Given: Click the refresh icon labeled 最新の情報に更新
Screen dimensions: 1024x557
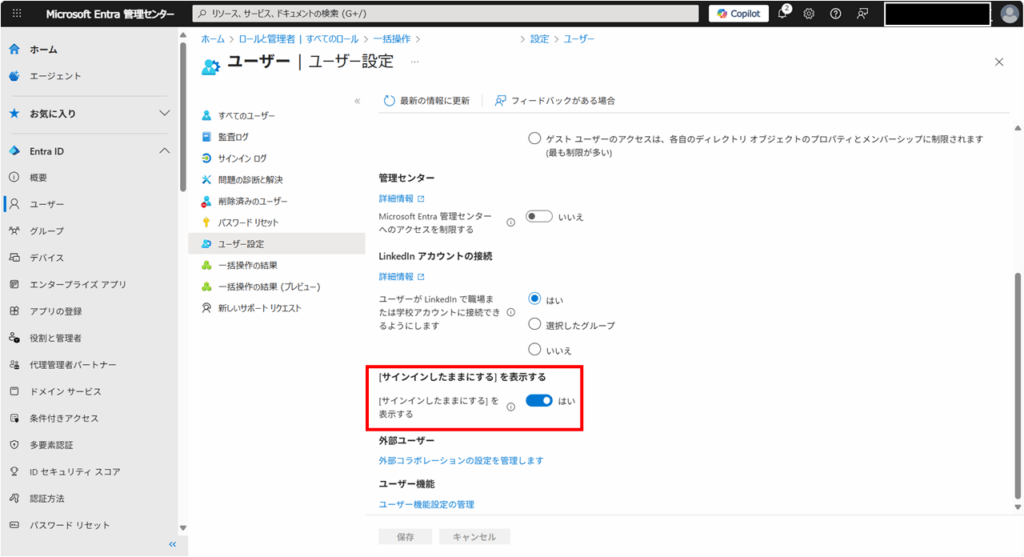Looking at the screenshot, I should (x=389, y=101).
